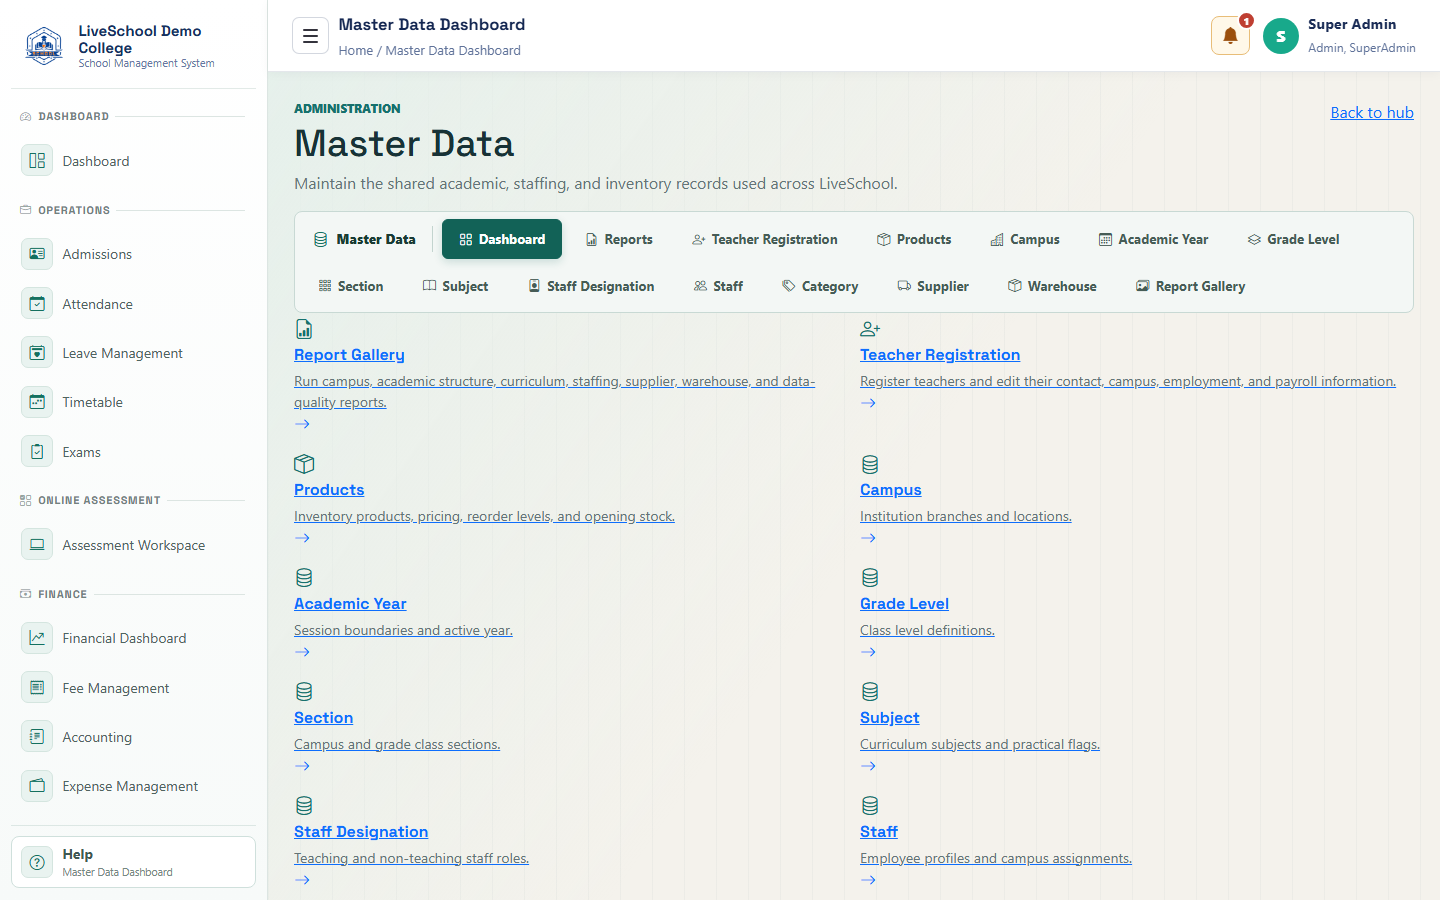Open the Staff heading link
The image size is (1440, 900).
[x=879, y=832]
